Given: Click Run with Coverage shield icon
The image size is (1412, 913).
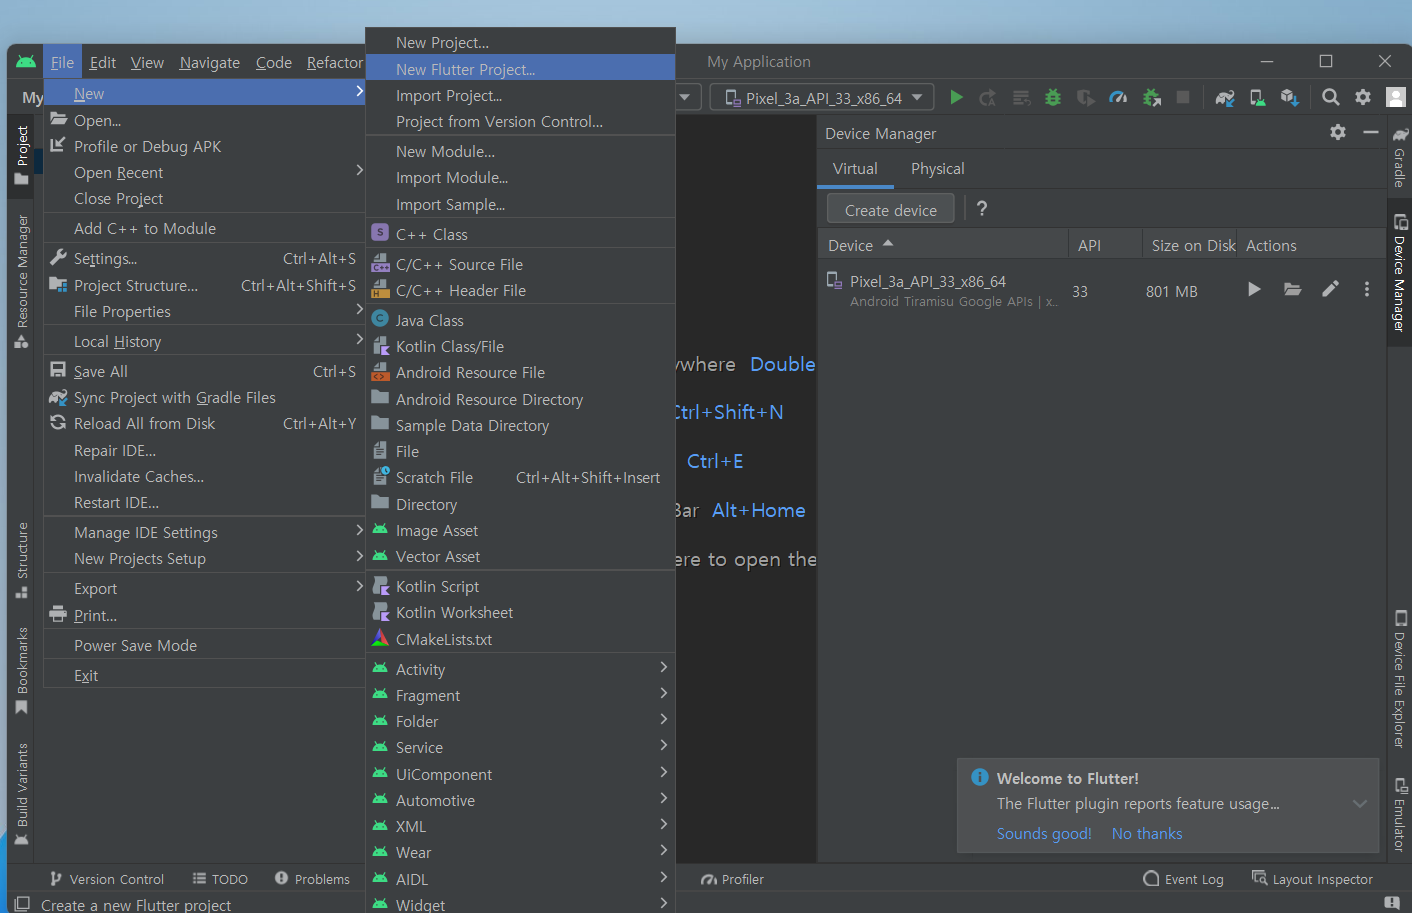Looking at the screenshot, I should (1085, 97).
